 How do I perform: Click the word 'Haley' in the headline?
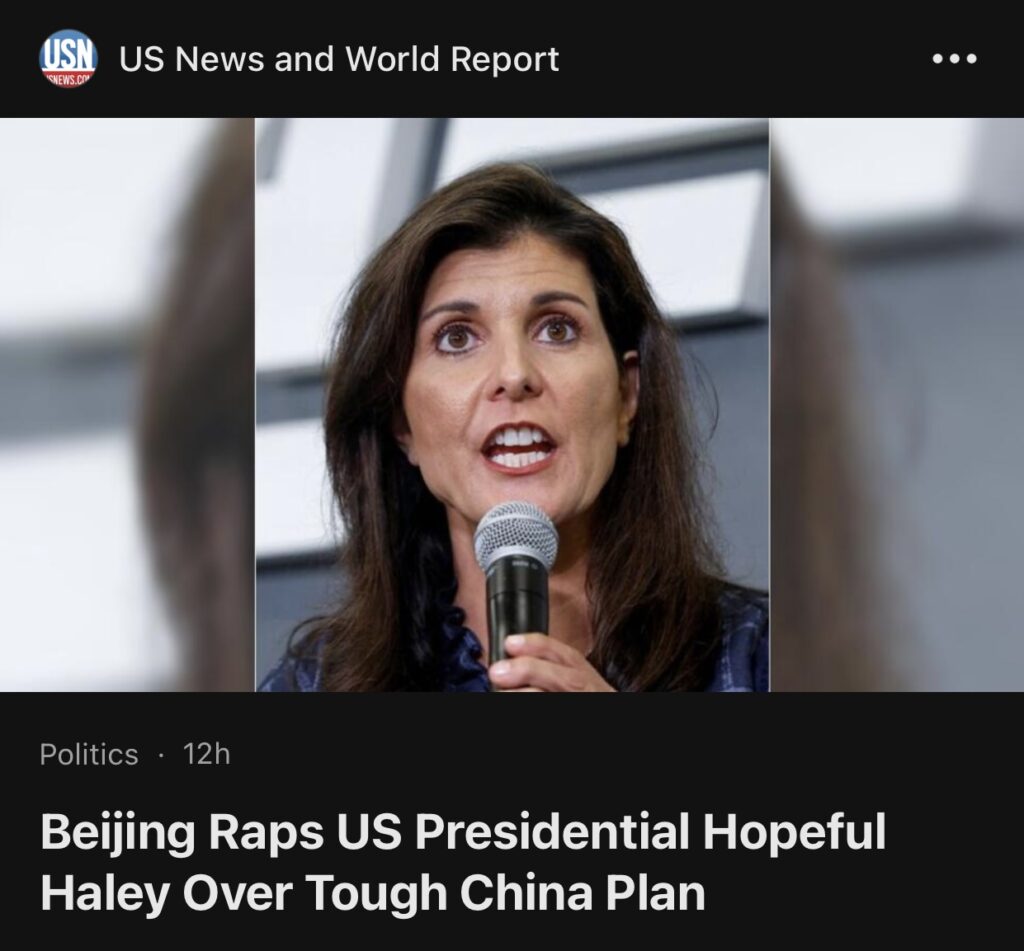tap(104, 893)
